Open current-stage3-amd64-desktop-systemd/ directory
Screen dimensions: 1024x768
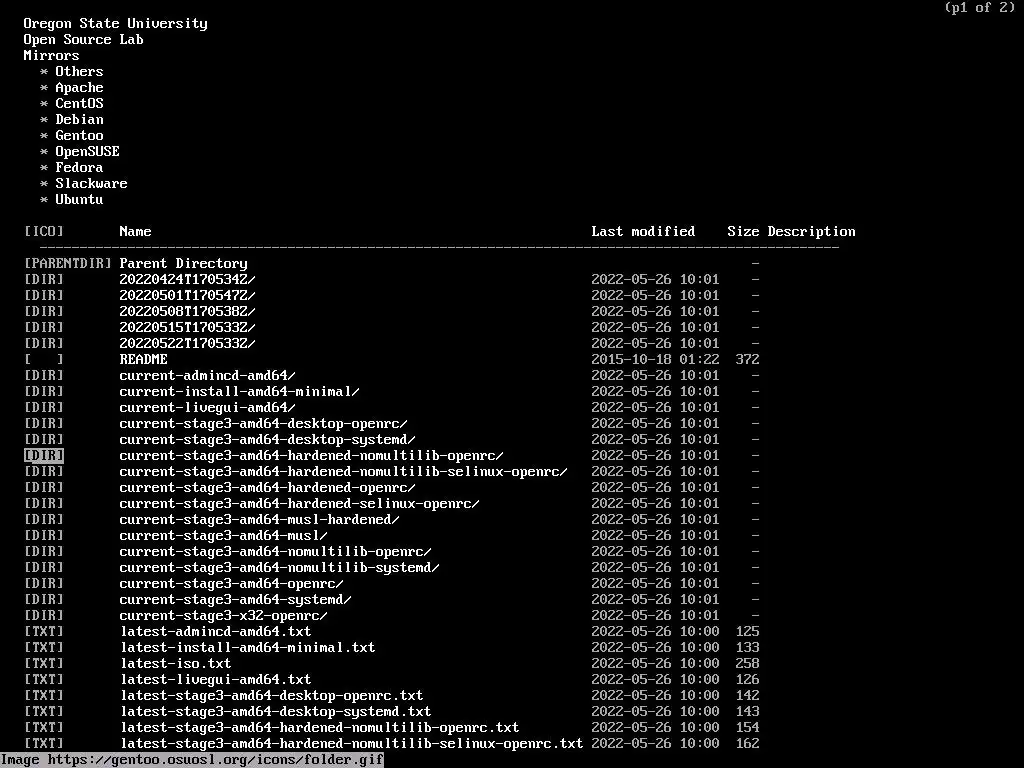(267, 440)
